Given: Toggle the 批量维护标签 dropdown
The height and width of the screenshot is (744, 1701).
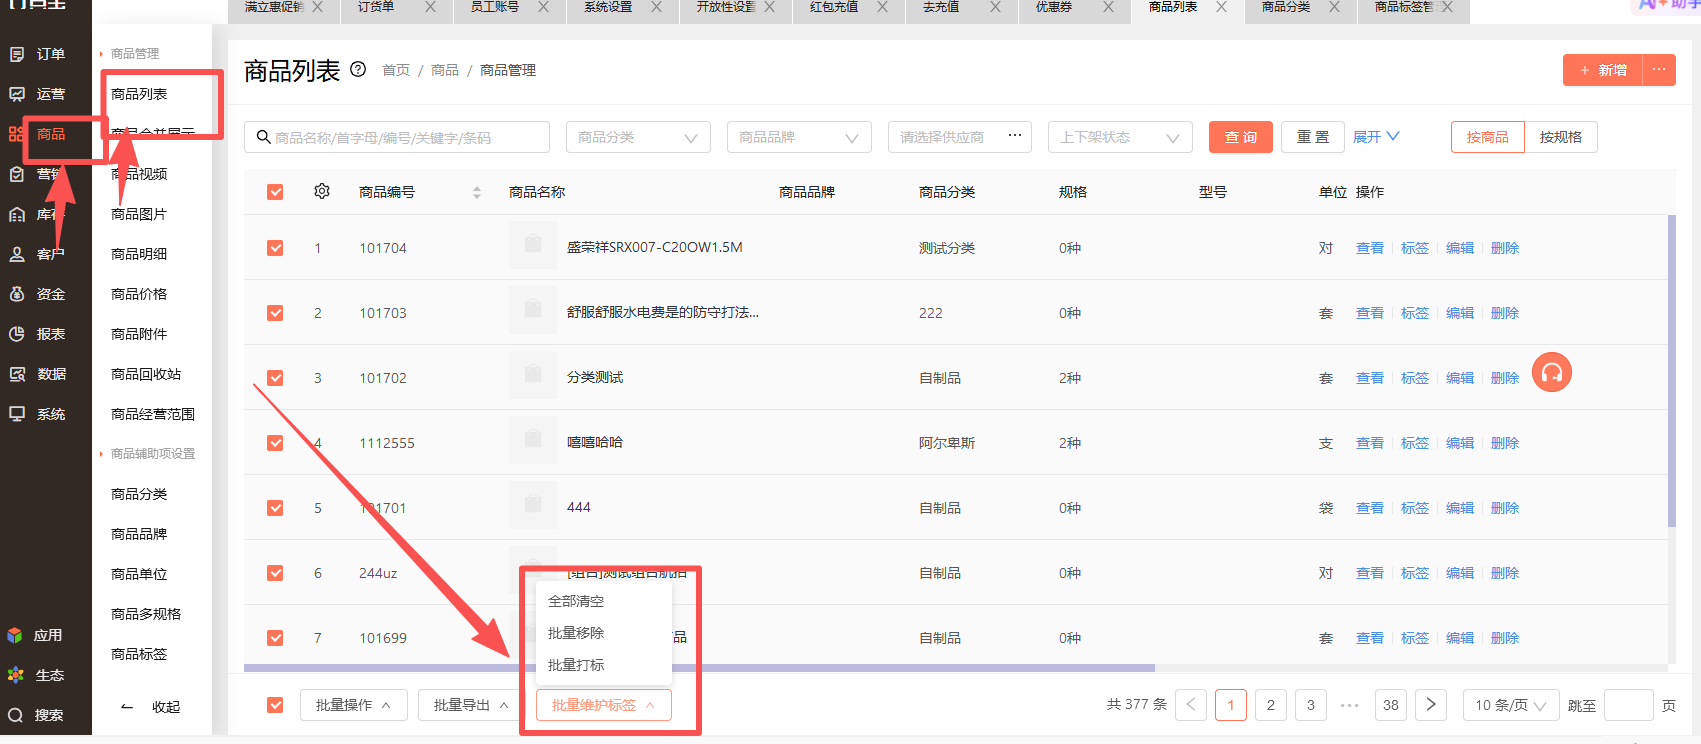Looking at the screenshot, I should coord(603,705).
